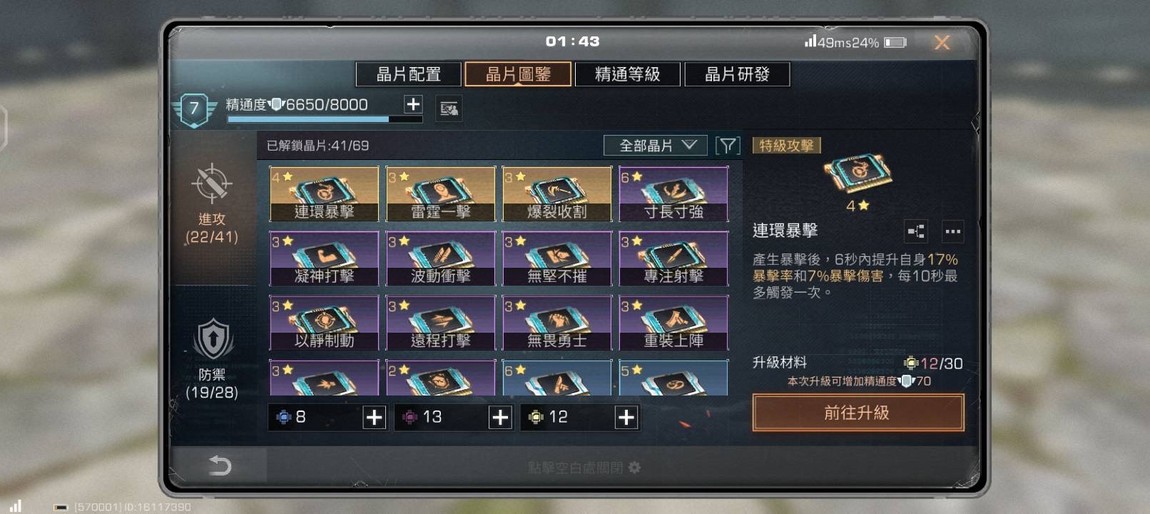Open the three-dot more options icon
1150x514 pixels.
[952, 231]
